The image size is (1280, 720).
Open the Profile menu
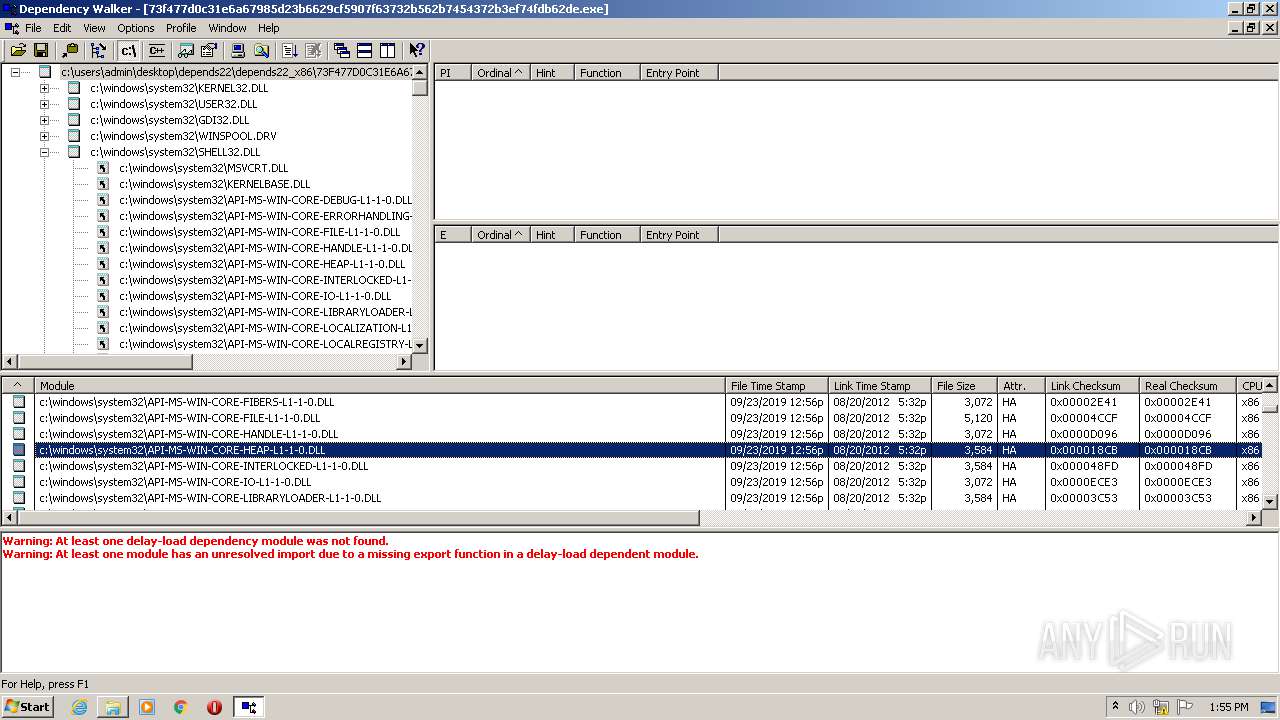click(x=181, y=28)
